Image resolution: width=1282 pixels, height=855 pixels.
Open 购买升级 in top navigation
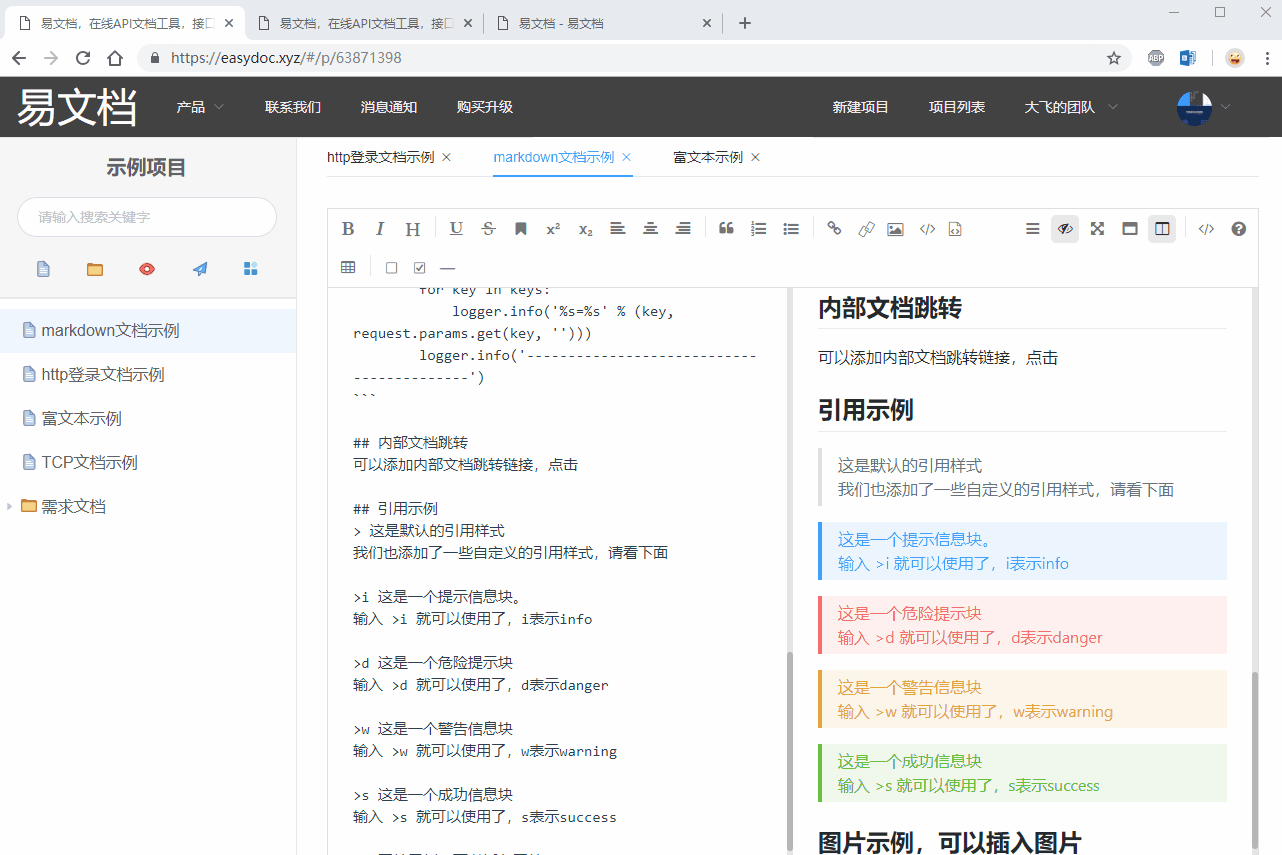pos(485,107)
